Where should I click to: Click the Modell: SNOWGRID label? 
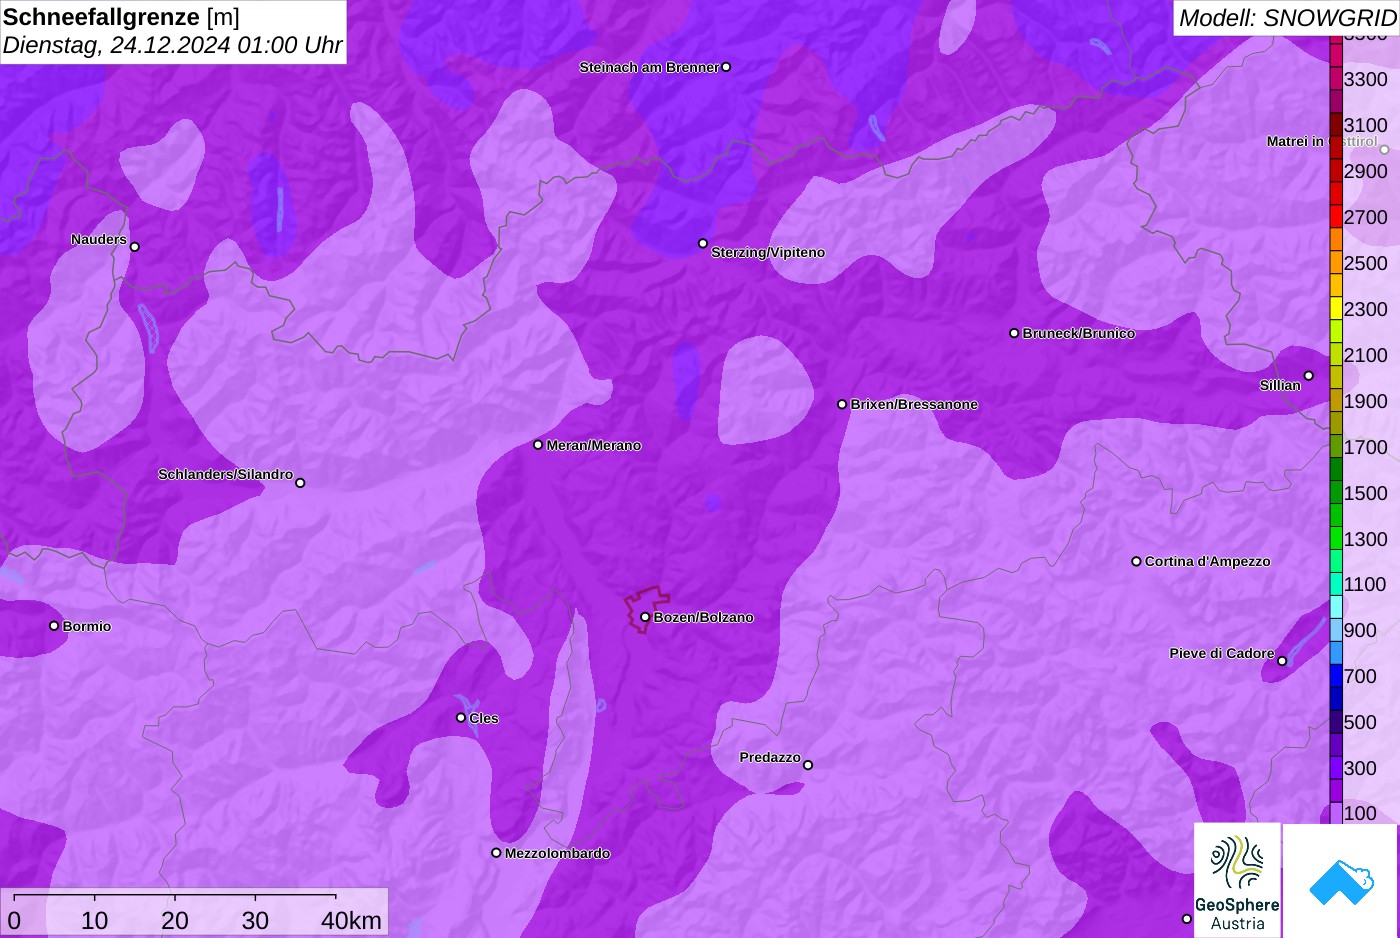pos(1287,18)
